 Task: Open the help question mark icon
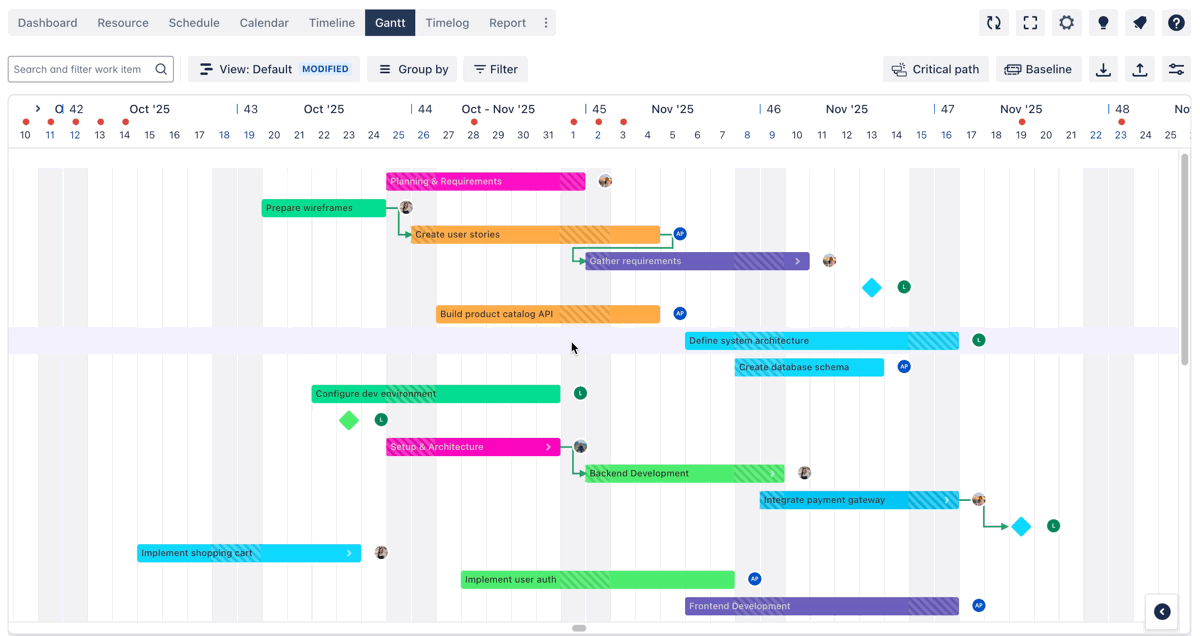(x=1176, y=23)
